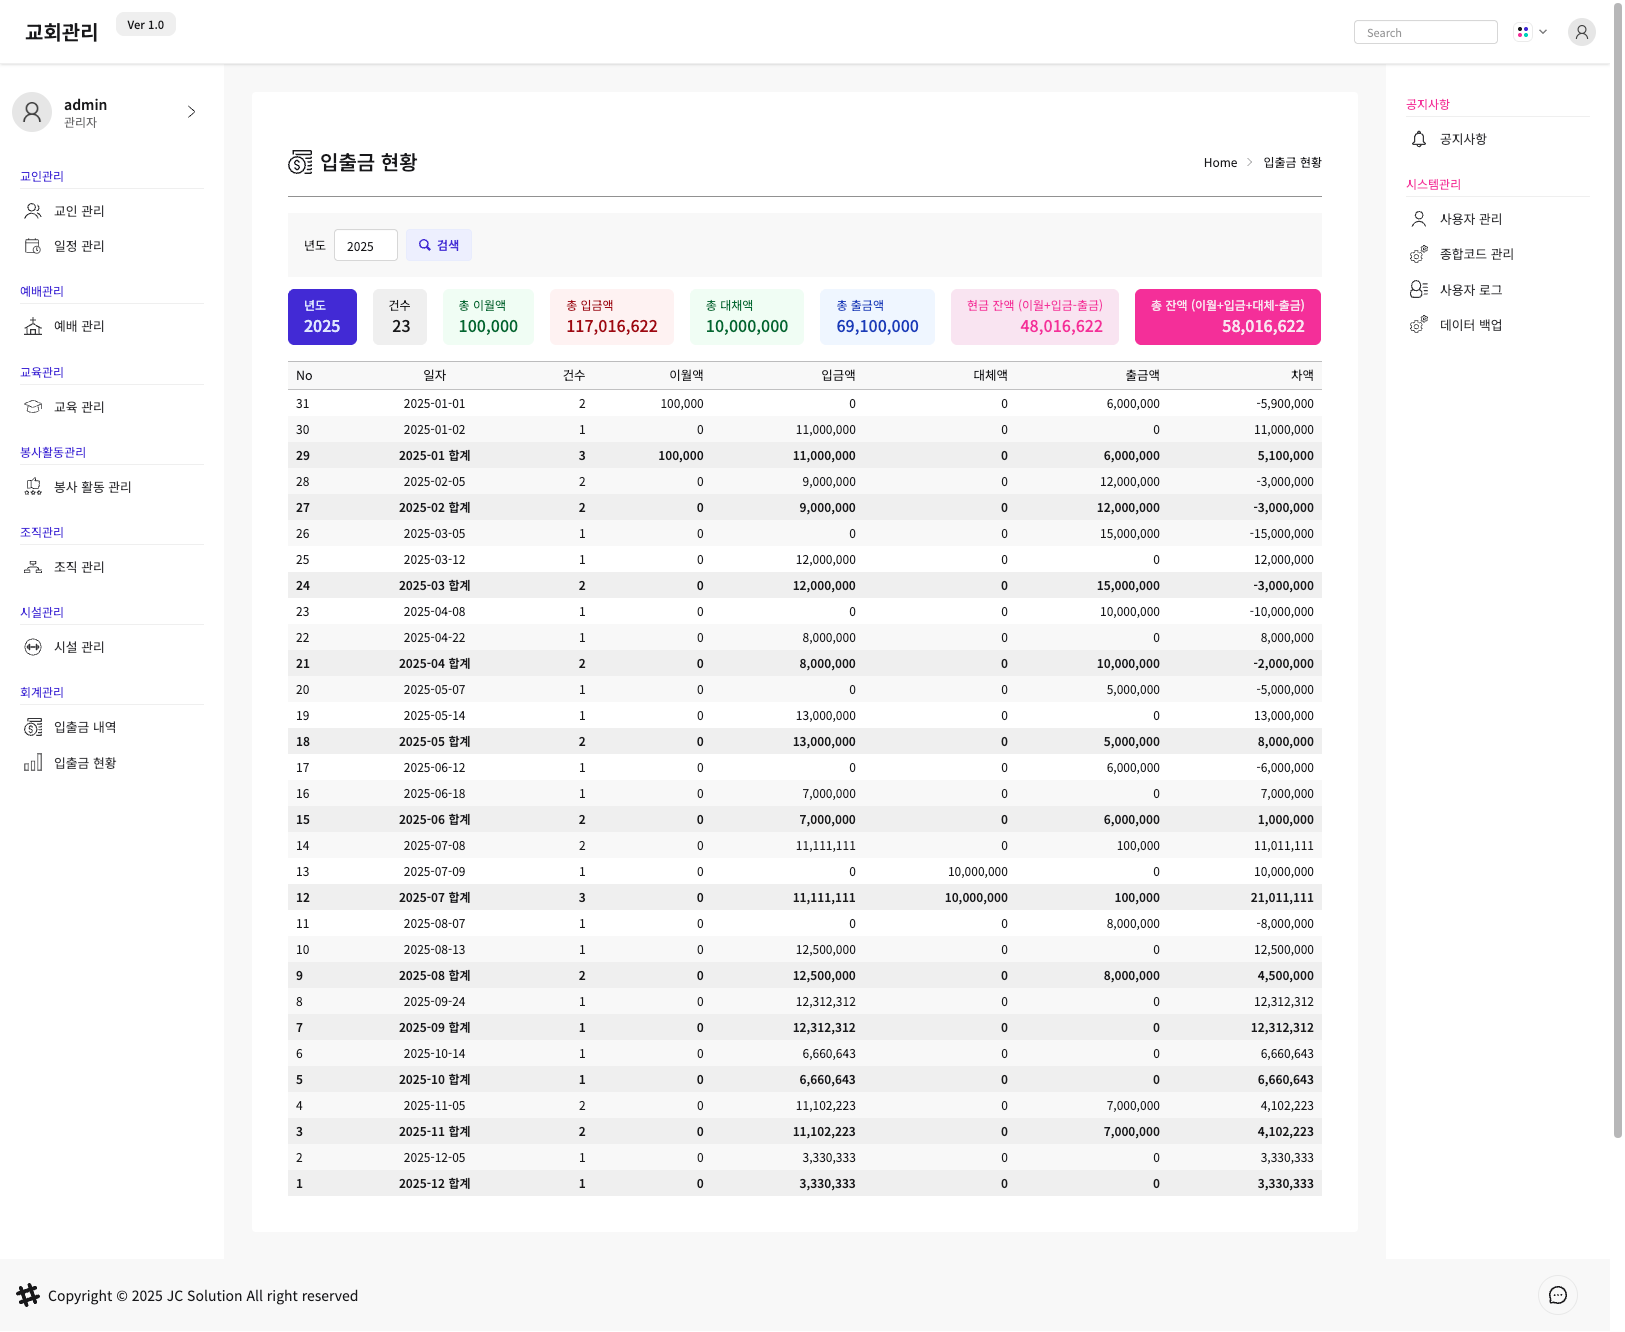Click the page vertical scrollbar
This screenshot has height=1332, width=1625.
coord(1617,600)
